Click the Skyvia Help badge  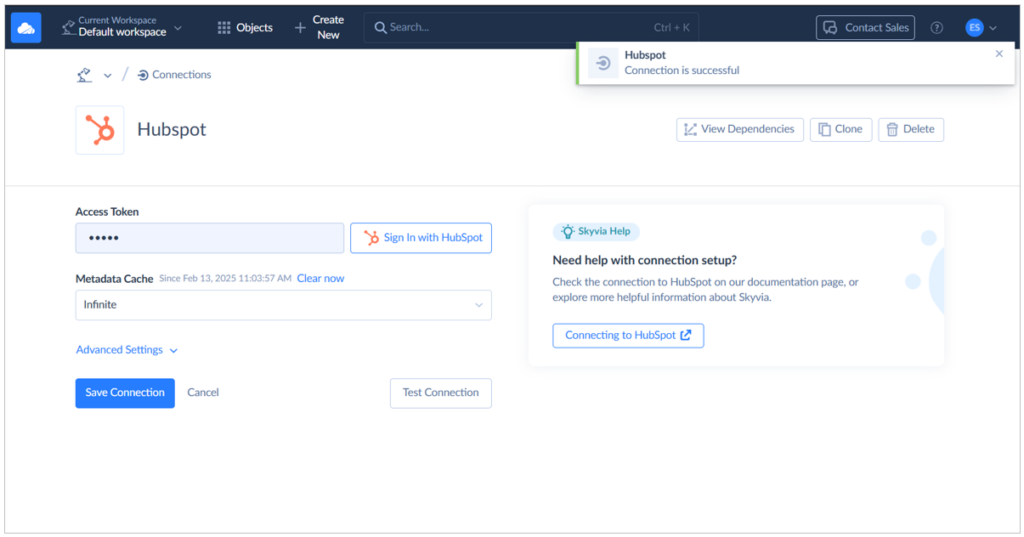pyautogui.click(x=596, y=231)
